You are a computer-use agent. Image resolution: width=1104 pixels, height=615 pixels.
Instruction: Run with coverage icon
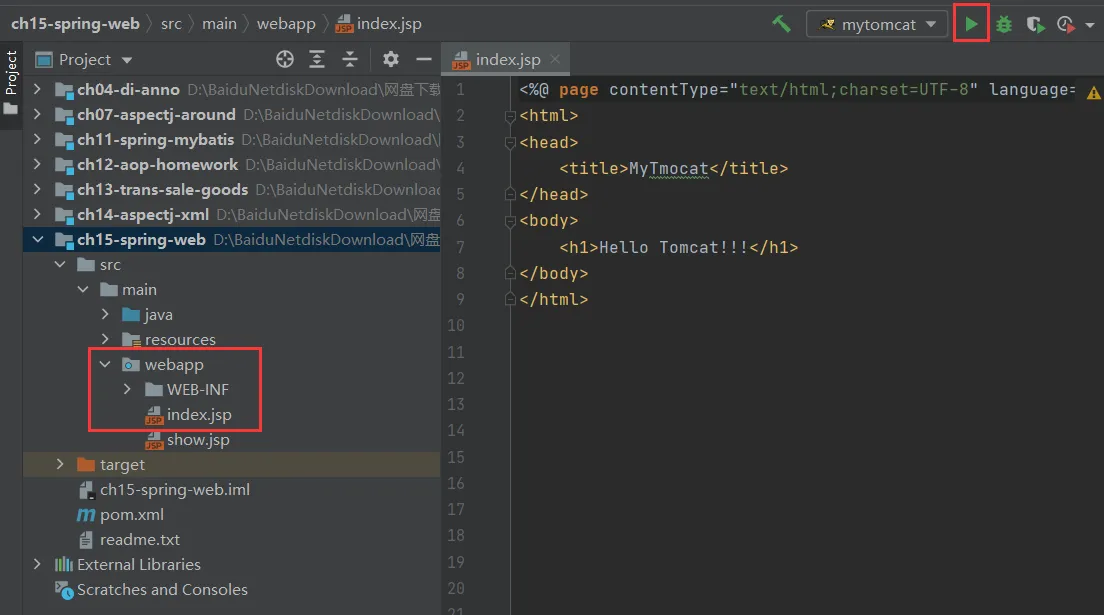(x=1035, y=25)
